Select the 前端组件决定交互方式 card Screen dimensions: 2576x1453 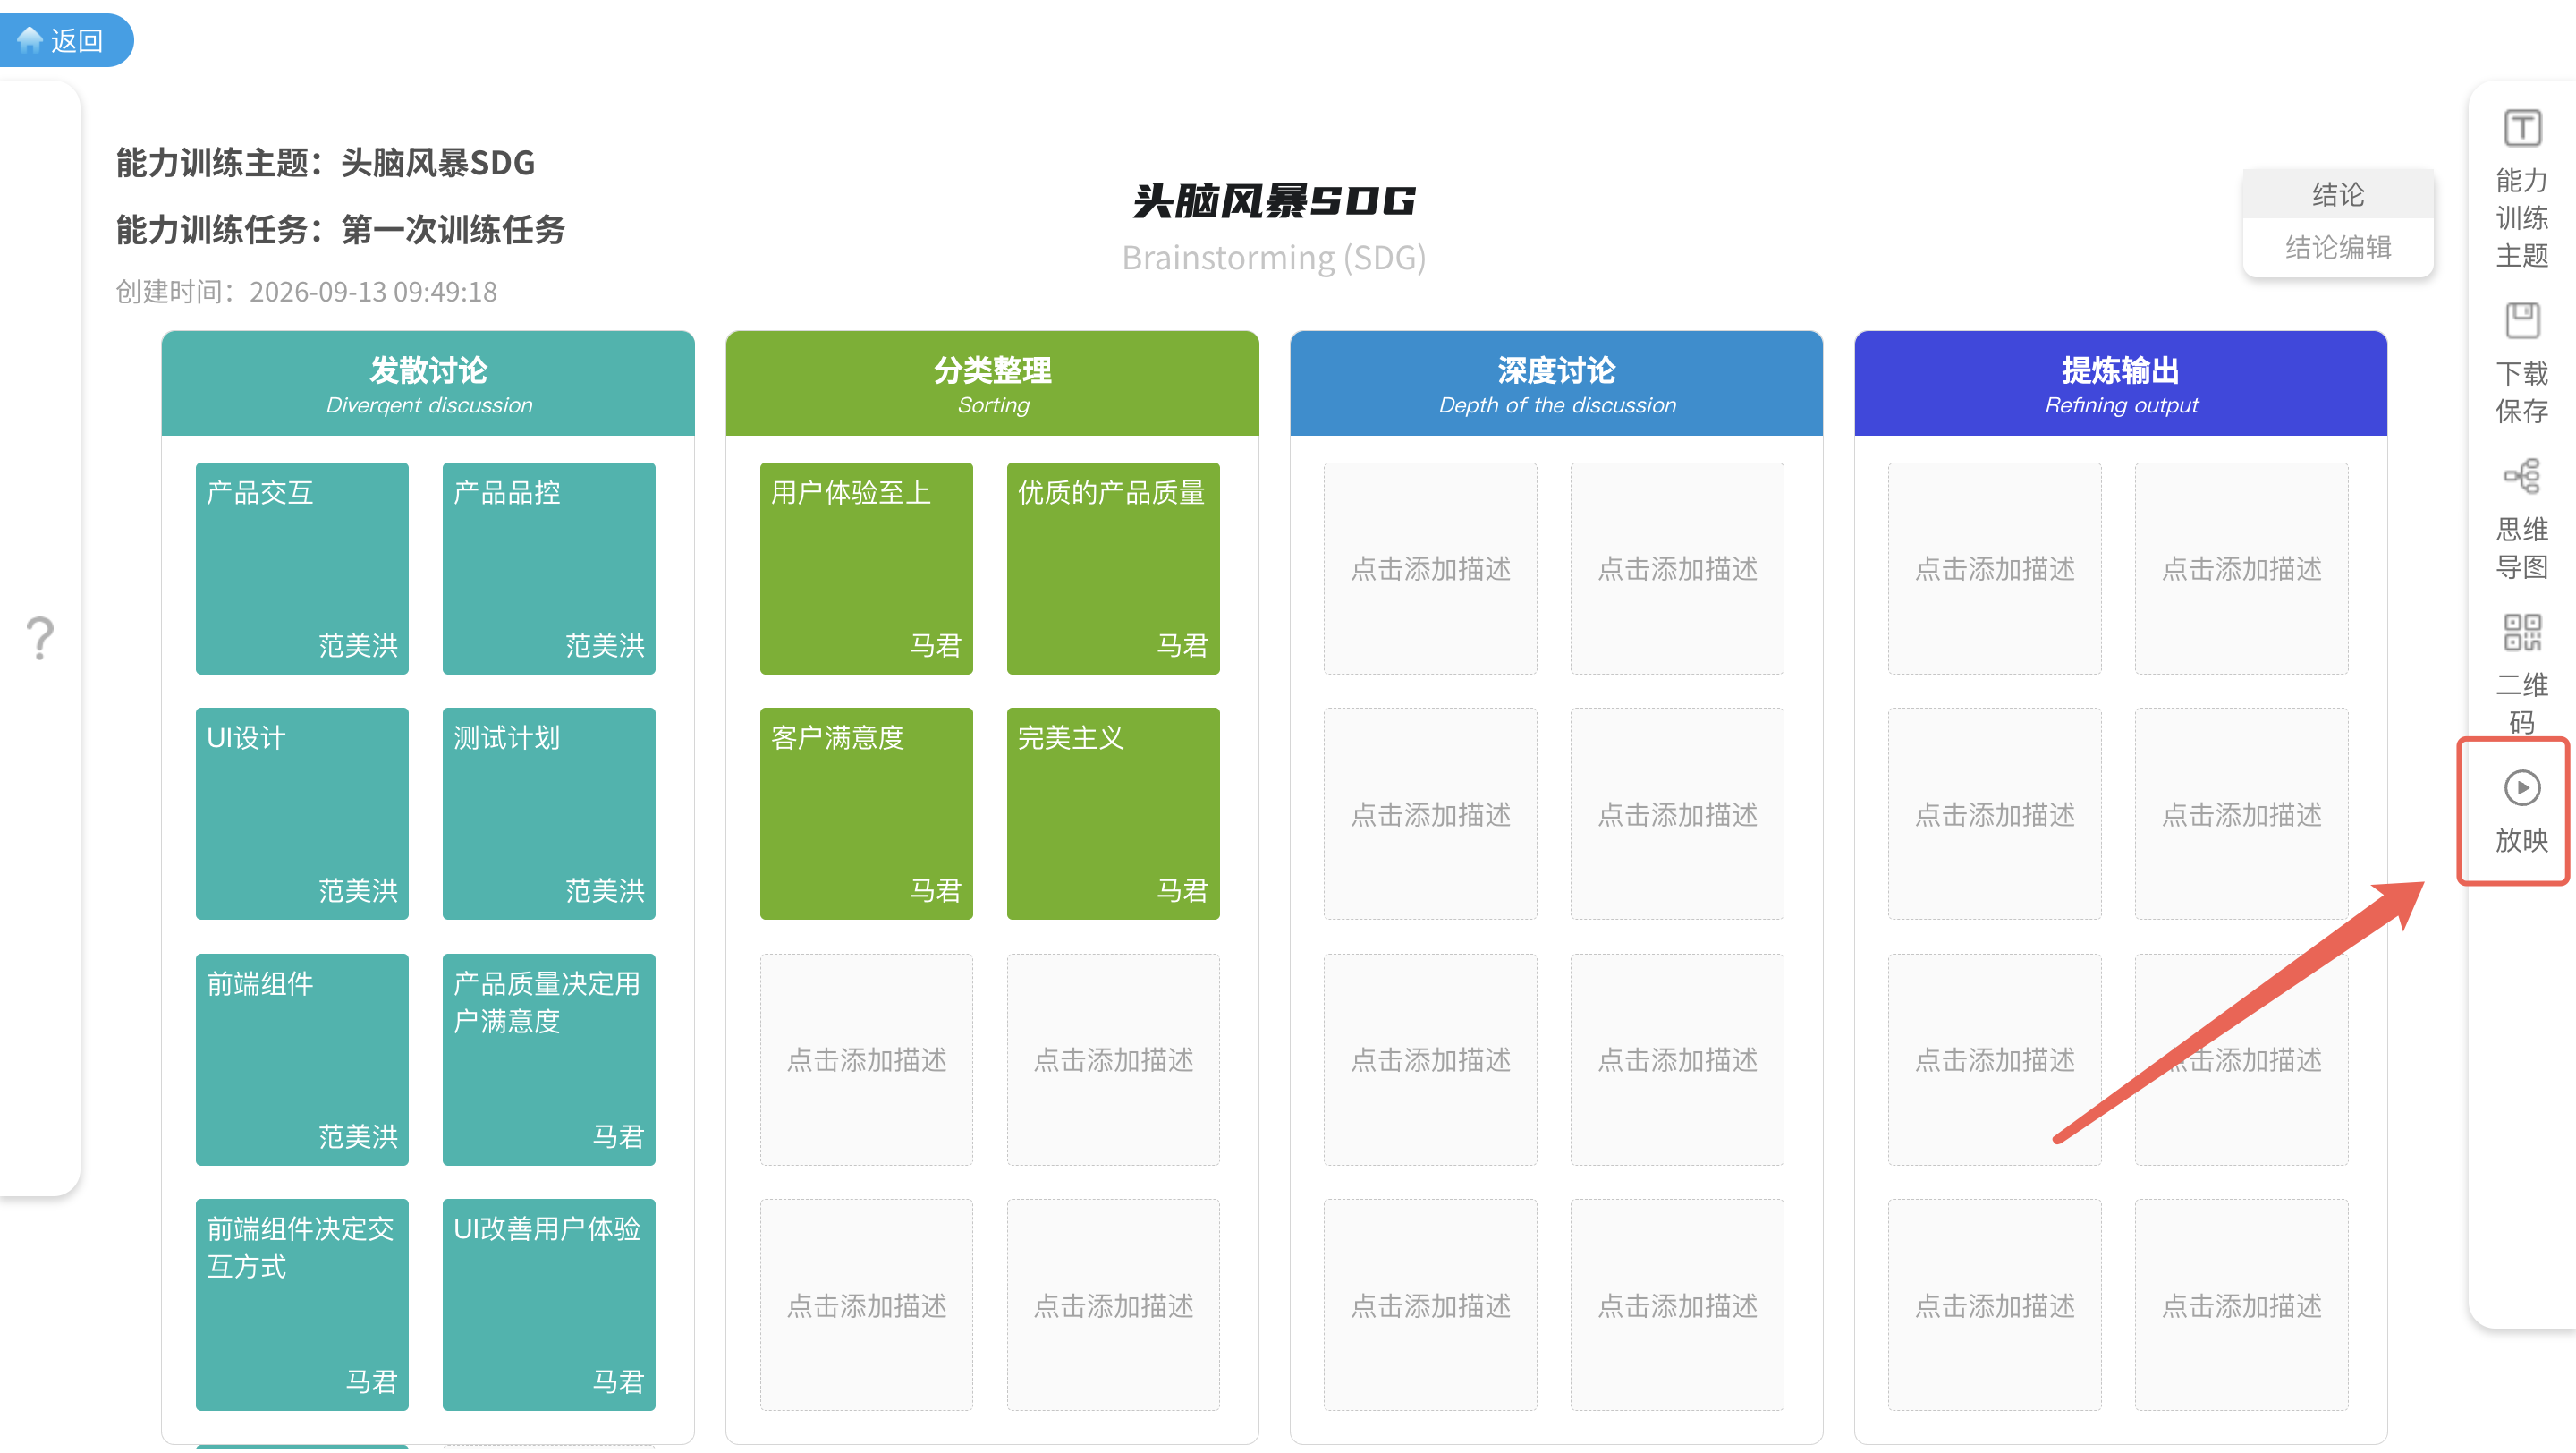(302, 1305)
